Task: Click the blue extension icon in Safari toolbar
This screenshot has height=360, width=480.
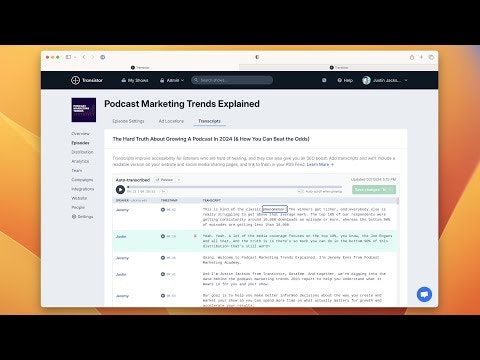Action: click(x=103, y=57)
